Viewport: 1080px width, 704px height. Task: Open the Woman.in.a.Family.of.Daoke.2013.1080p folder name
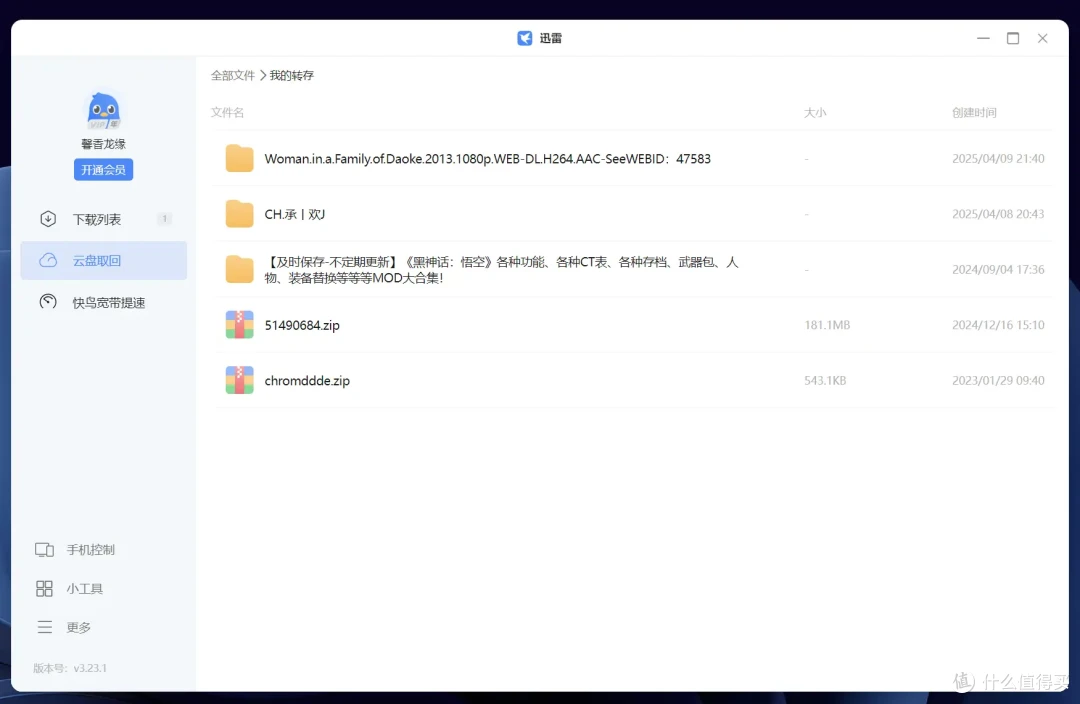(488, 158)
